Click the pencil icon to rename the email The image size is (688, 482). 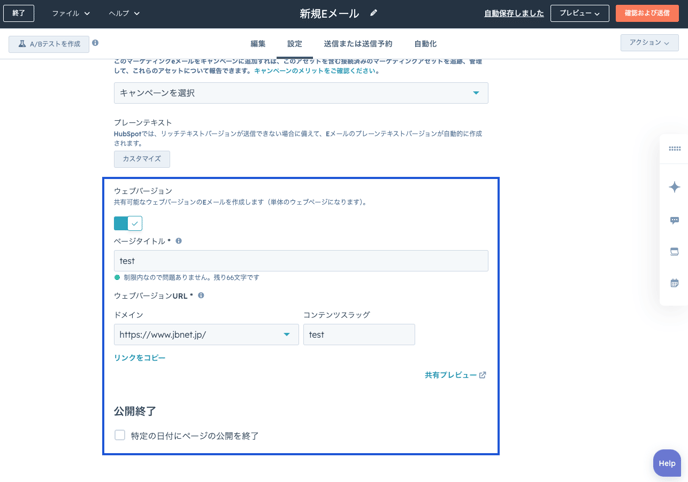pos(374,13)
